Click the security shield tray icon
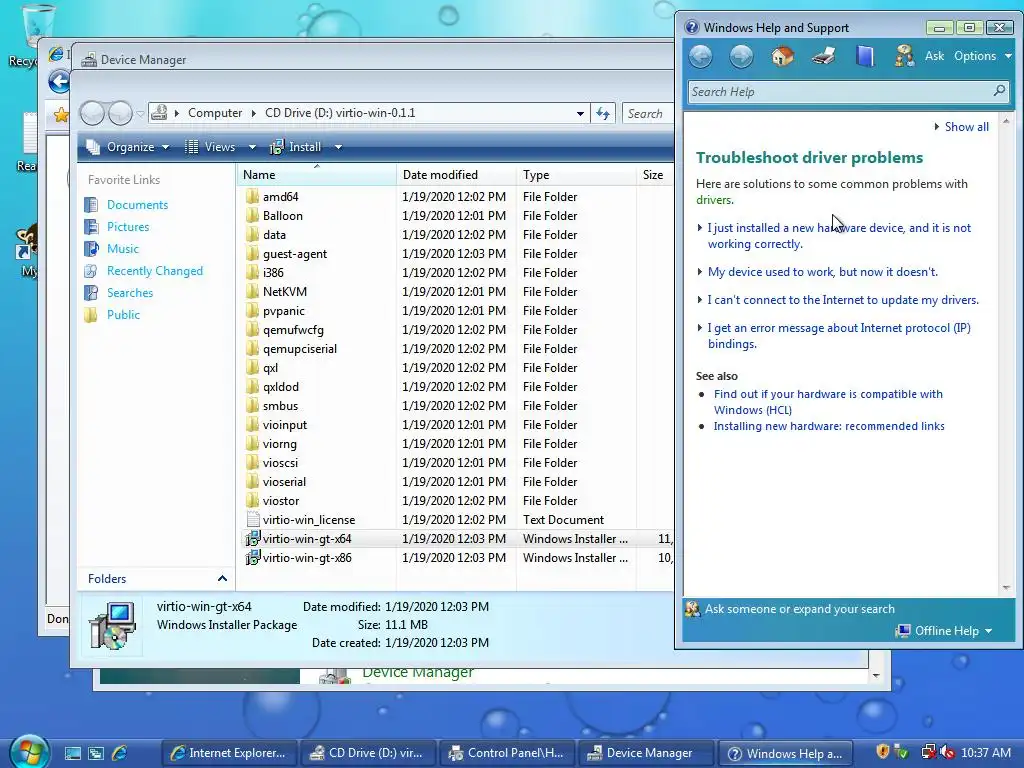The width and height of the screenshot is (1024, 768). click(x=882, y=752)
